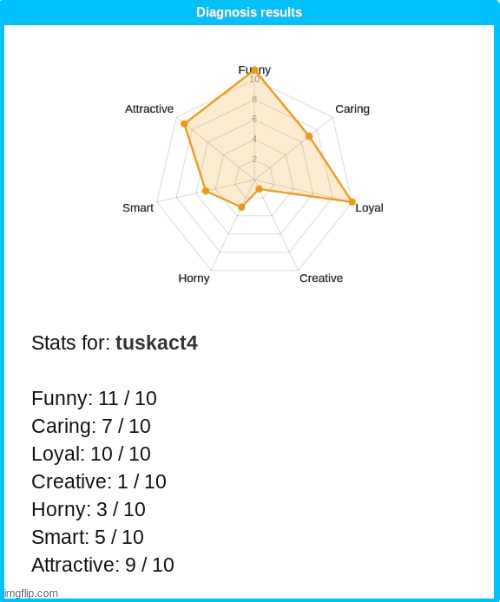
Task: Select the Loyal data point on the radar chart
Action: pyautogui.click(x=352, y=202)
